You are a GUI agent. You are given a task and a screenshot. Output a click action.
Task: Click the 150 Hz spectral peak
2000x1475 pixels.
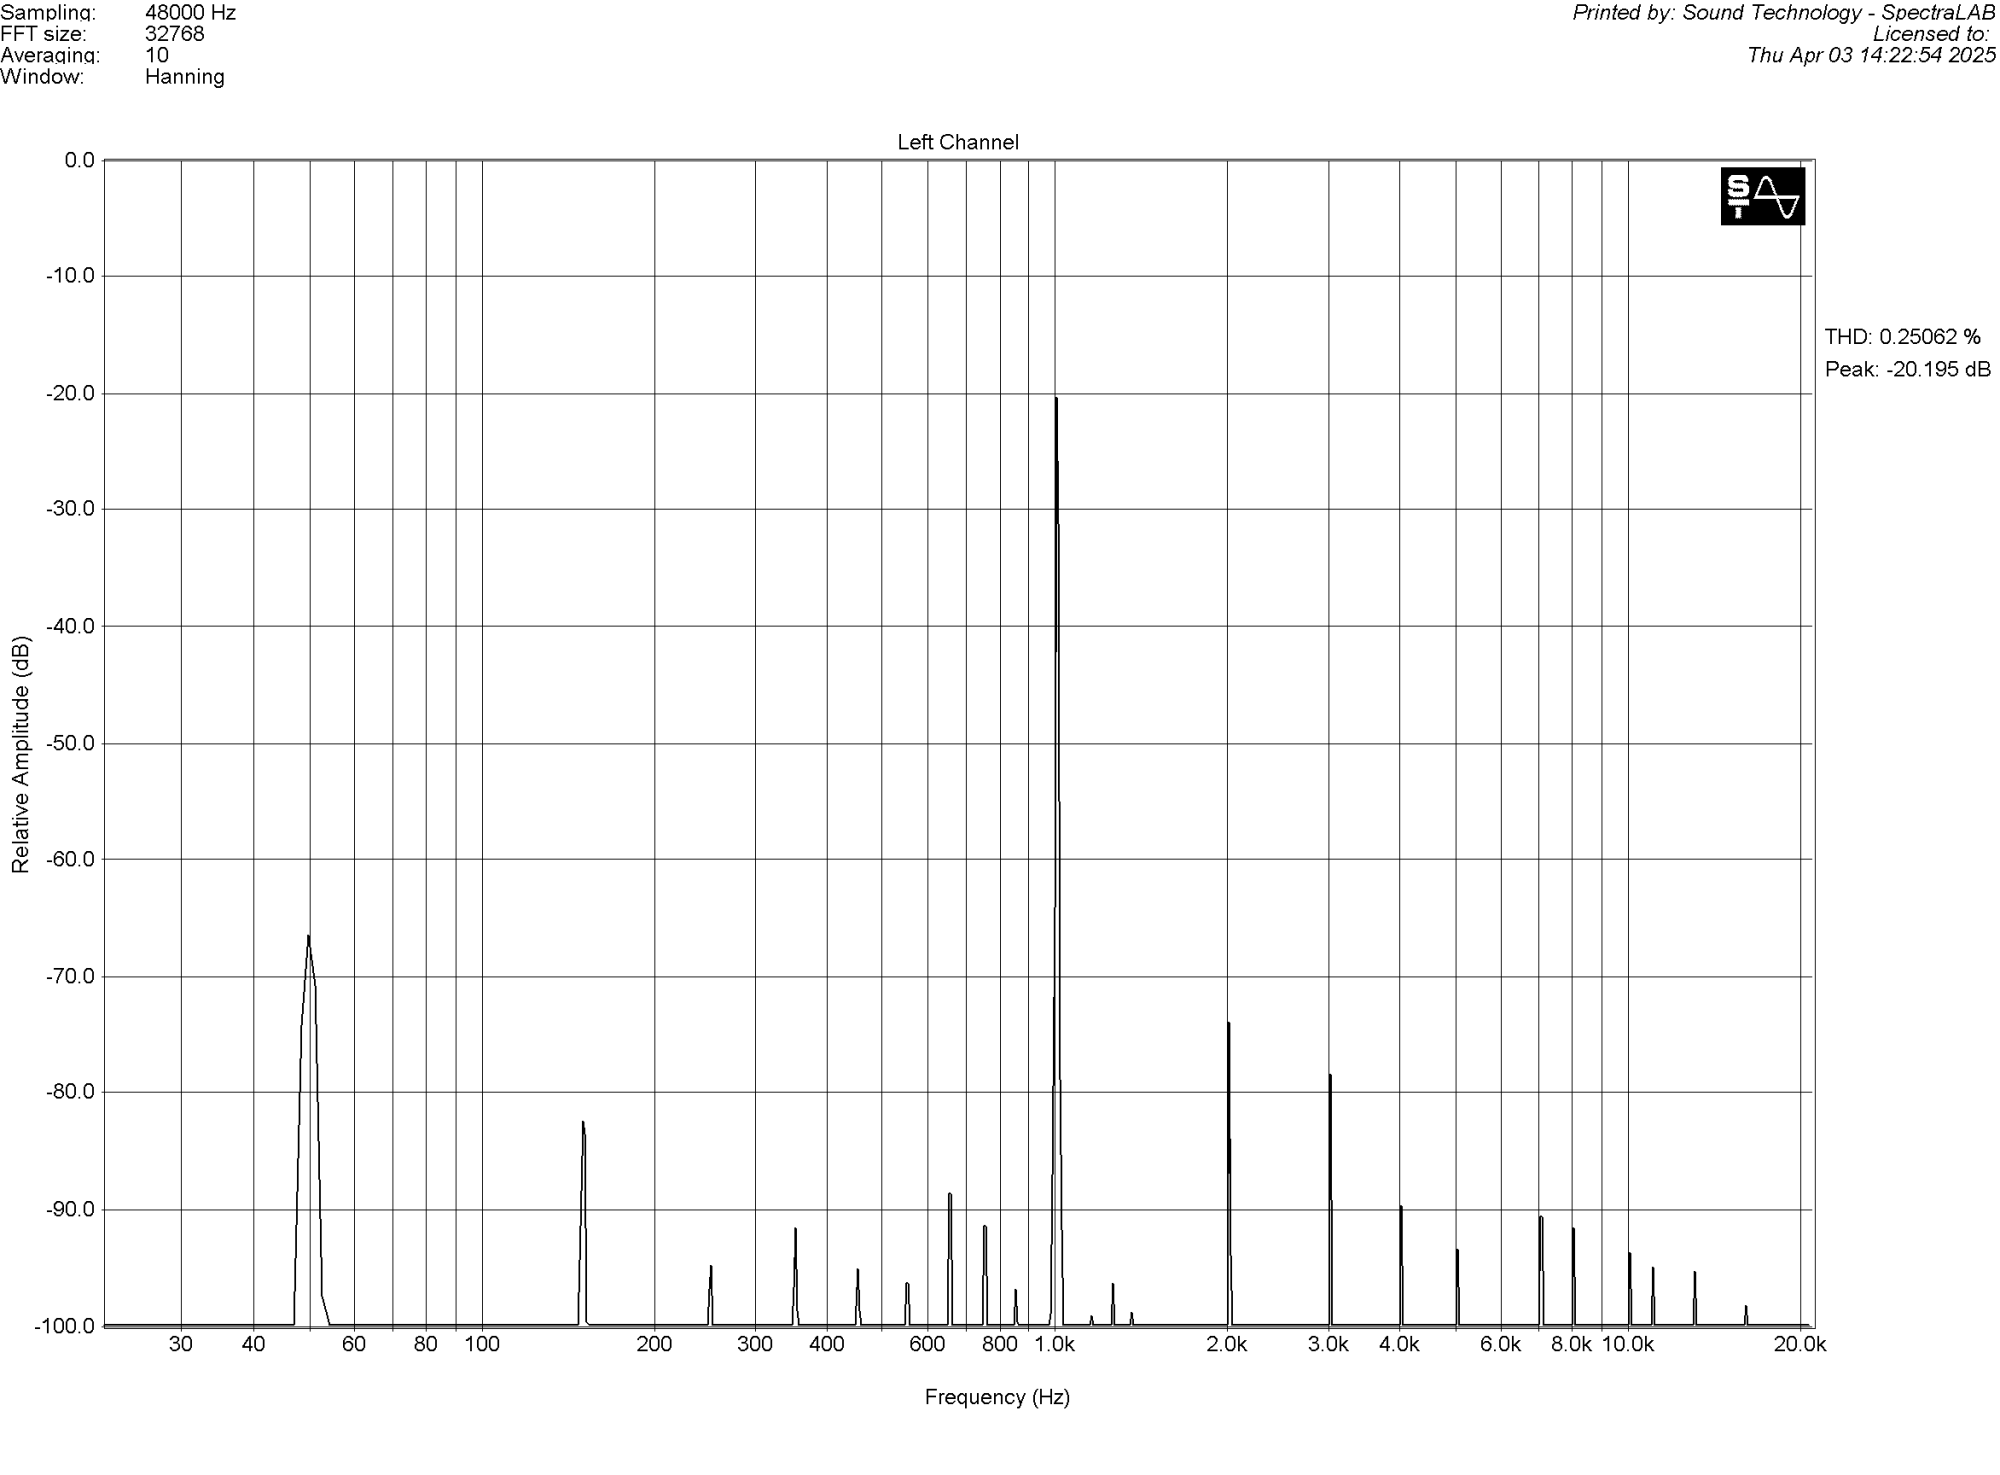tap(582, 1124)
